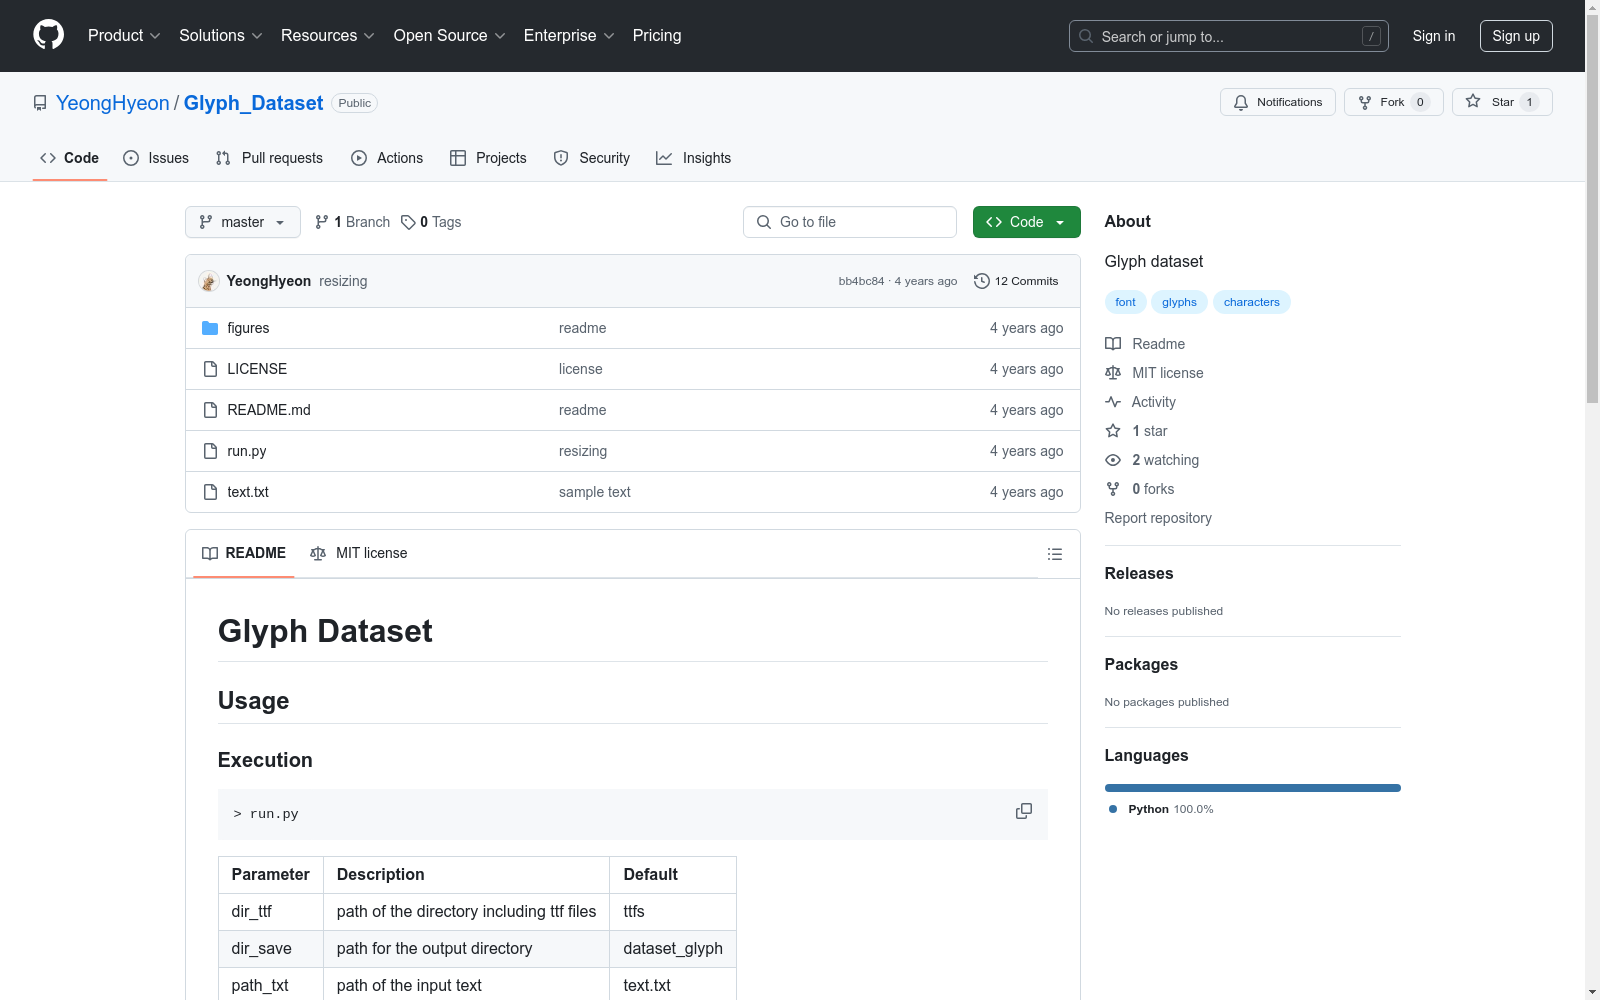Switch to the Pull requests tab
1600x1000 pixels.
(x=269, y=158)
